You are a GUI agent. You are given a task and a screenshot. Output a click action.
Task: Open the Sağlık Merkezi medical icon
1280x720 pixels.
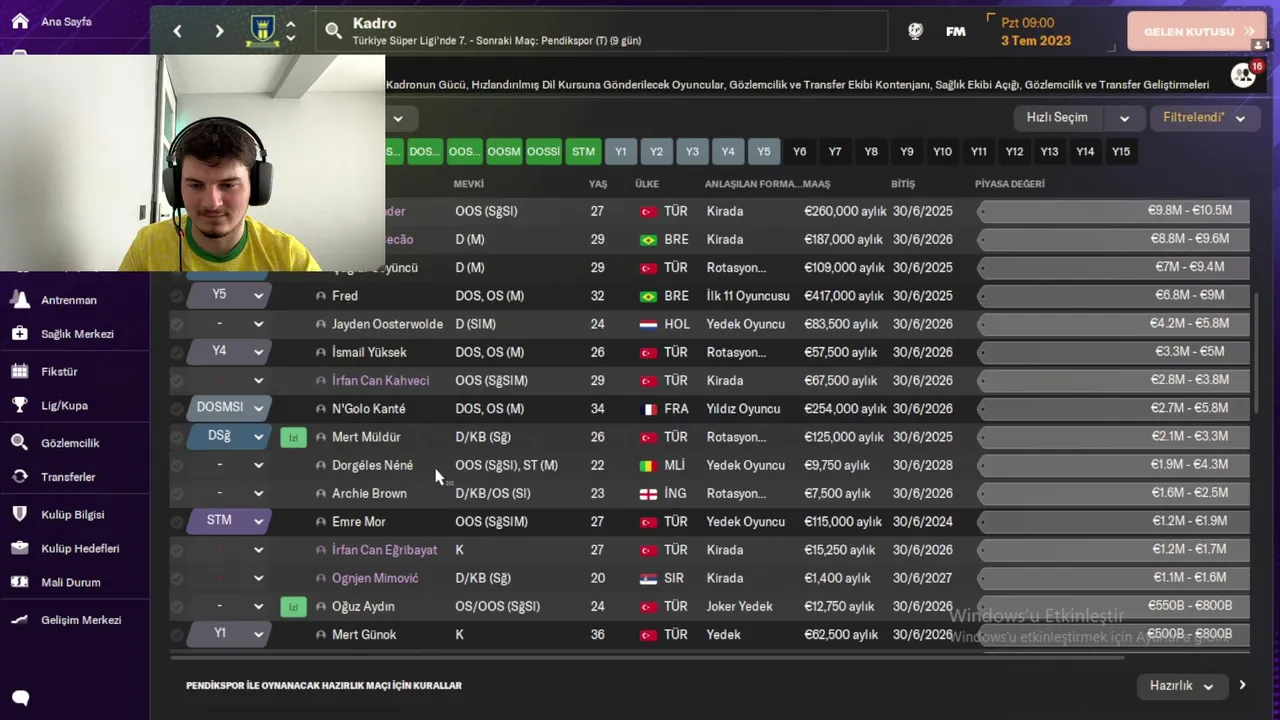pos(20,334)
